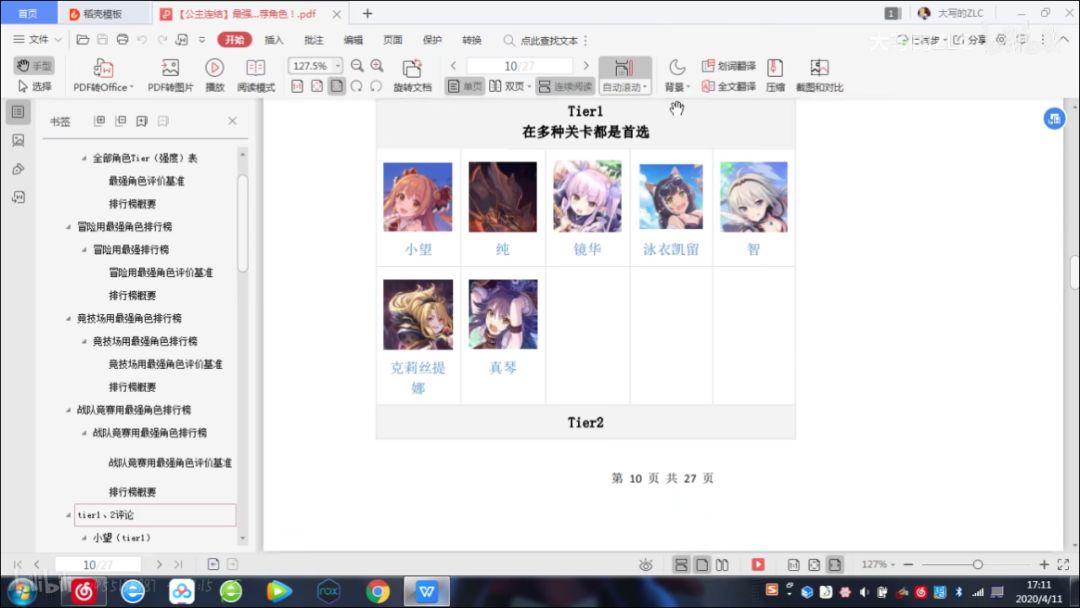1080x608 pixels.
Task: Click the open file icon
Action: point(83,39)
